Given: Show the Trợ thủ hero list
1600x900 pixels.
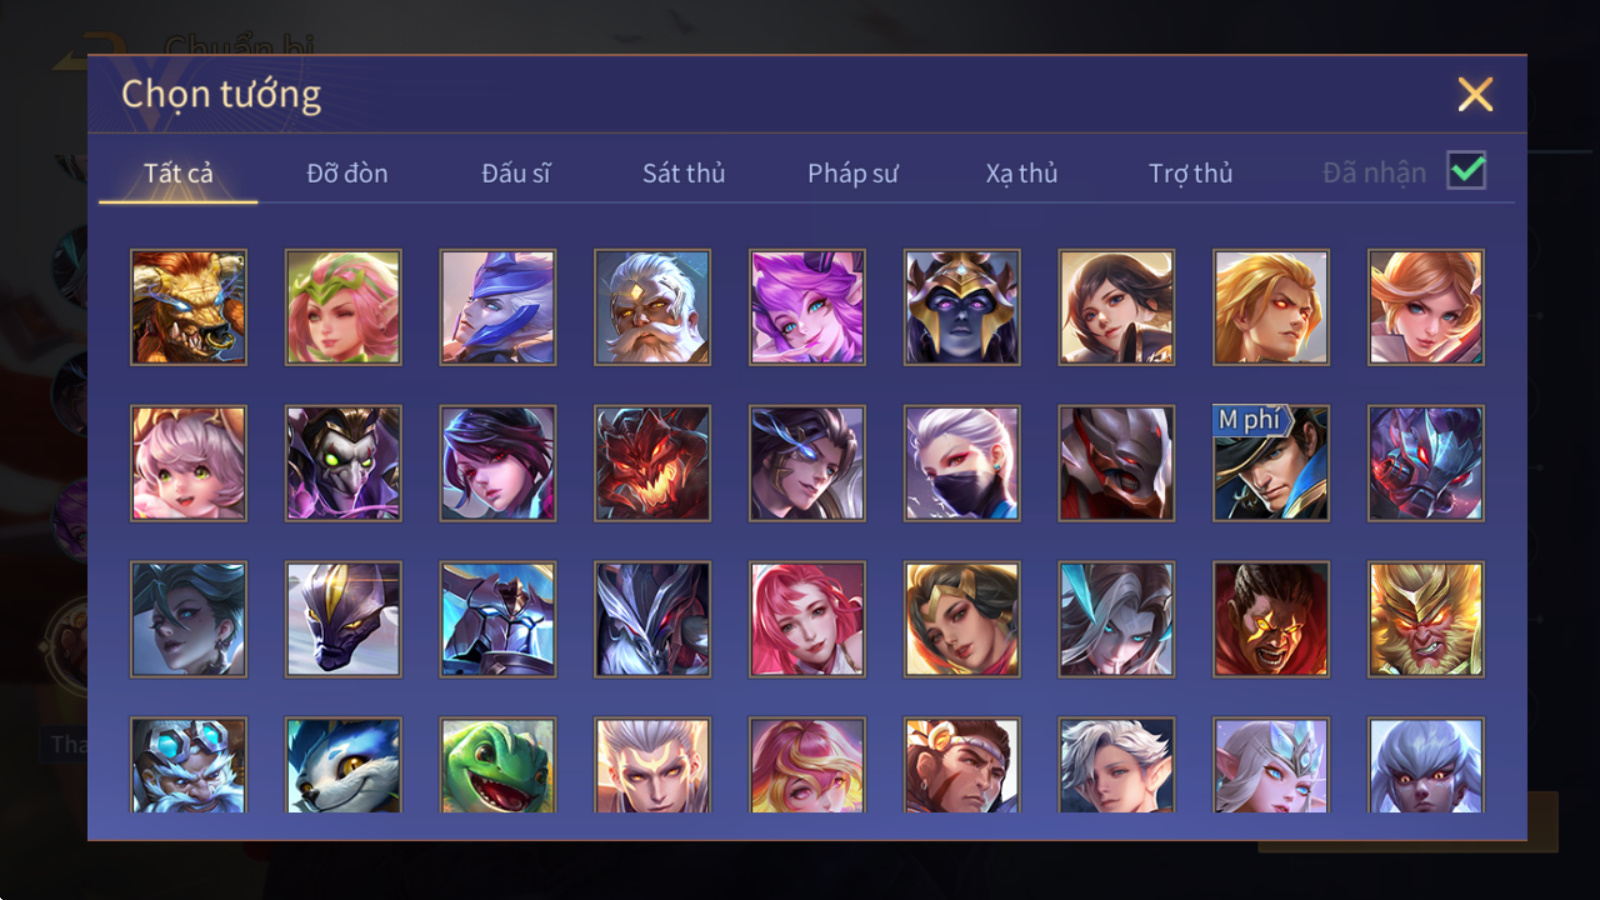Looking at the screenshot, I should [x=1190, y=173].
